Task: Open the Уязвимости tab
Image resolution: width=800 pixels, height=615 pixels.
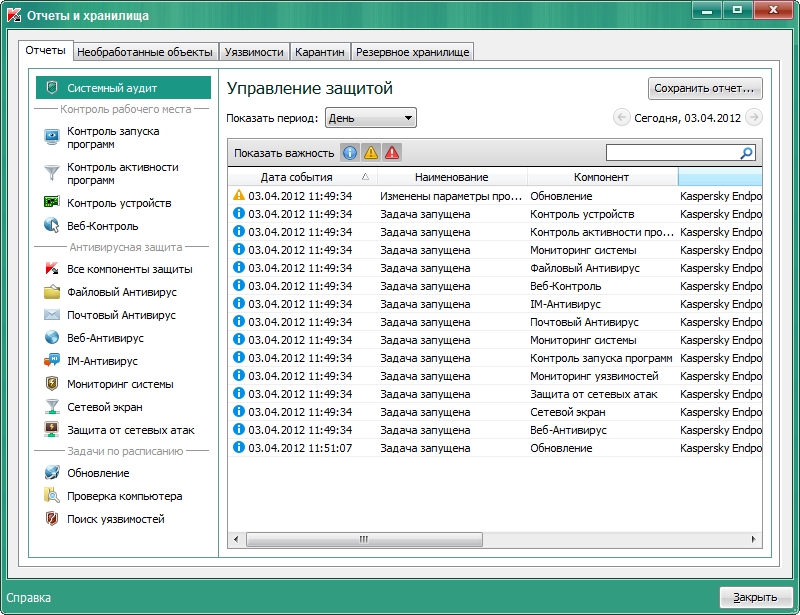Action: [254, 52]
